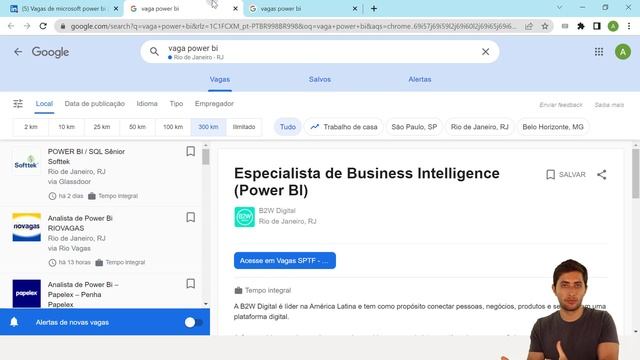Viewport: 640px width, 360px height.
Task: Bookmark the RIOVAGAS job listing
Action: pos(191,218)
